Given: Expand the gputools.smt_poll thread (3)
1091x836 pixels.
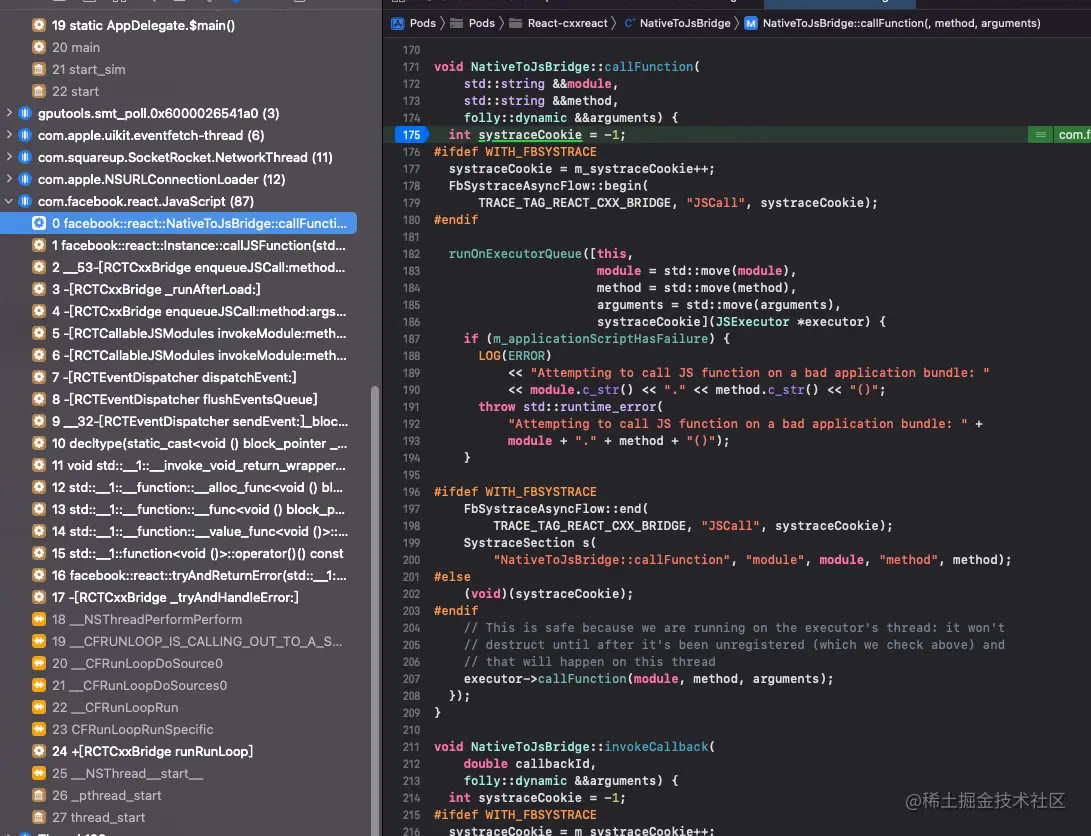Looking at the screenshot, I should pyautogui.click(x=9, y=113).
